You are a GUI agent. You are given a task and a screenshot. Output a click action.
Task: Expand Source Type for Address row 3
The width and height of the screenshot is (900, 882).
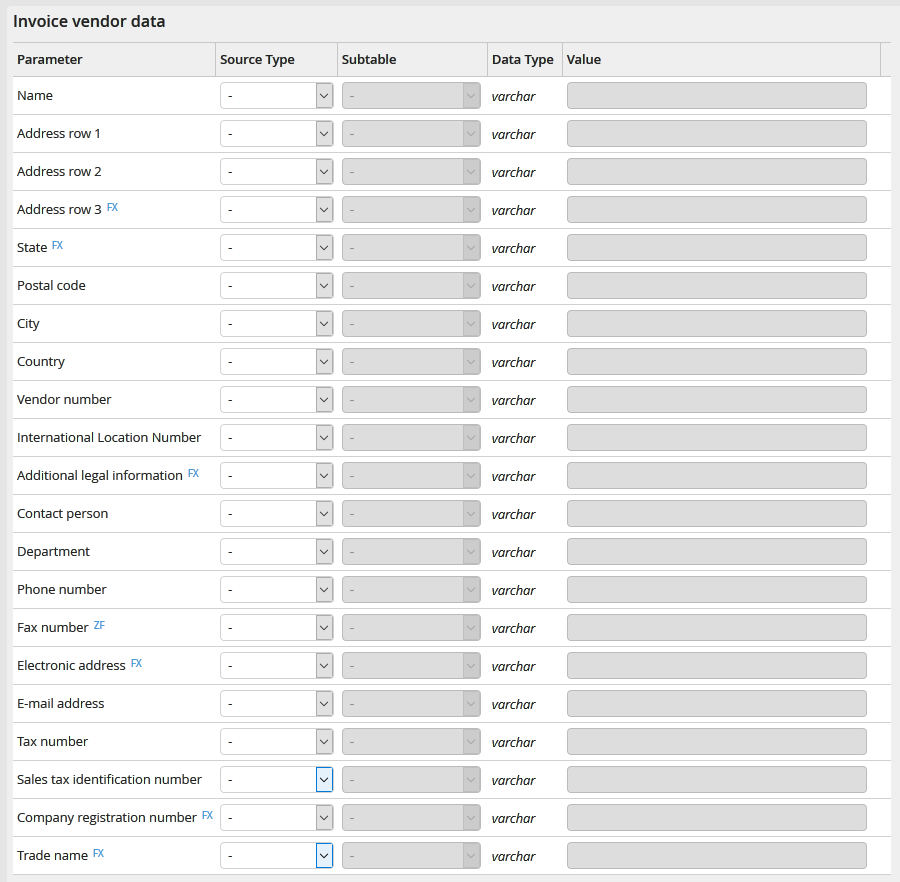point(277,209)
